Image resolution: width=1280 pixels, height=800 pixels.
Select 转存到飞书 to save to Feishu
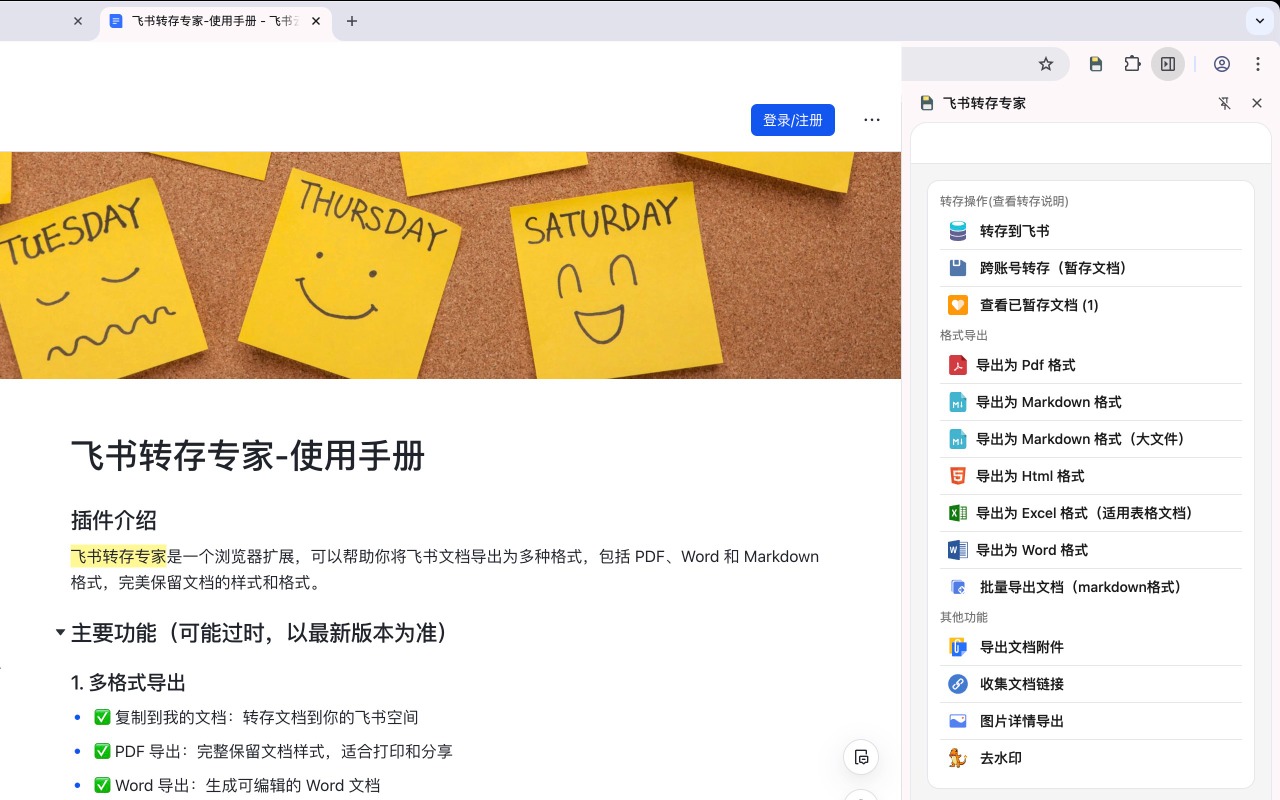coord(1014,230)
